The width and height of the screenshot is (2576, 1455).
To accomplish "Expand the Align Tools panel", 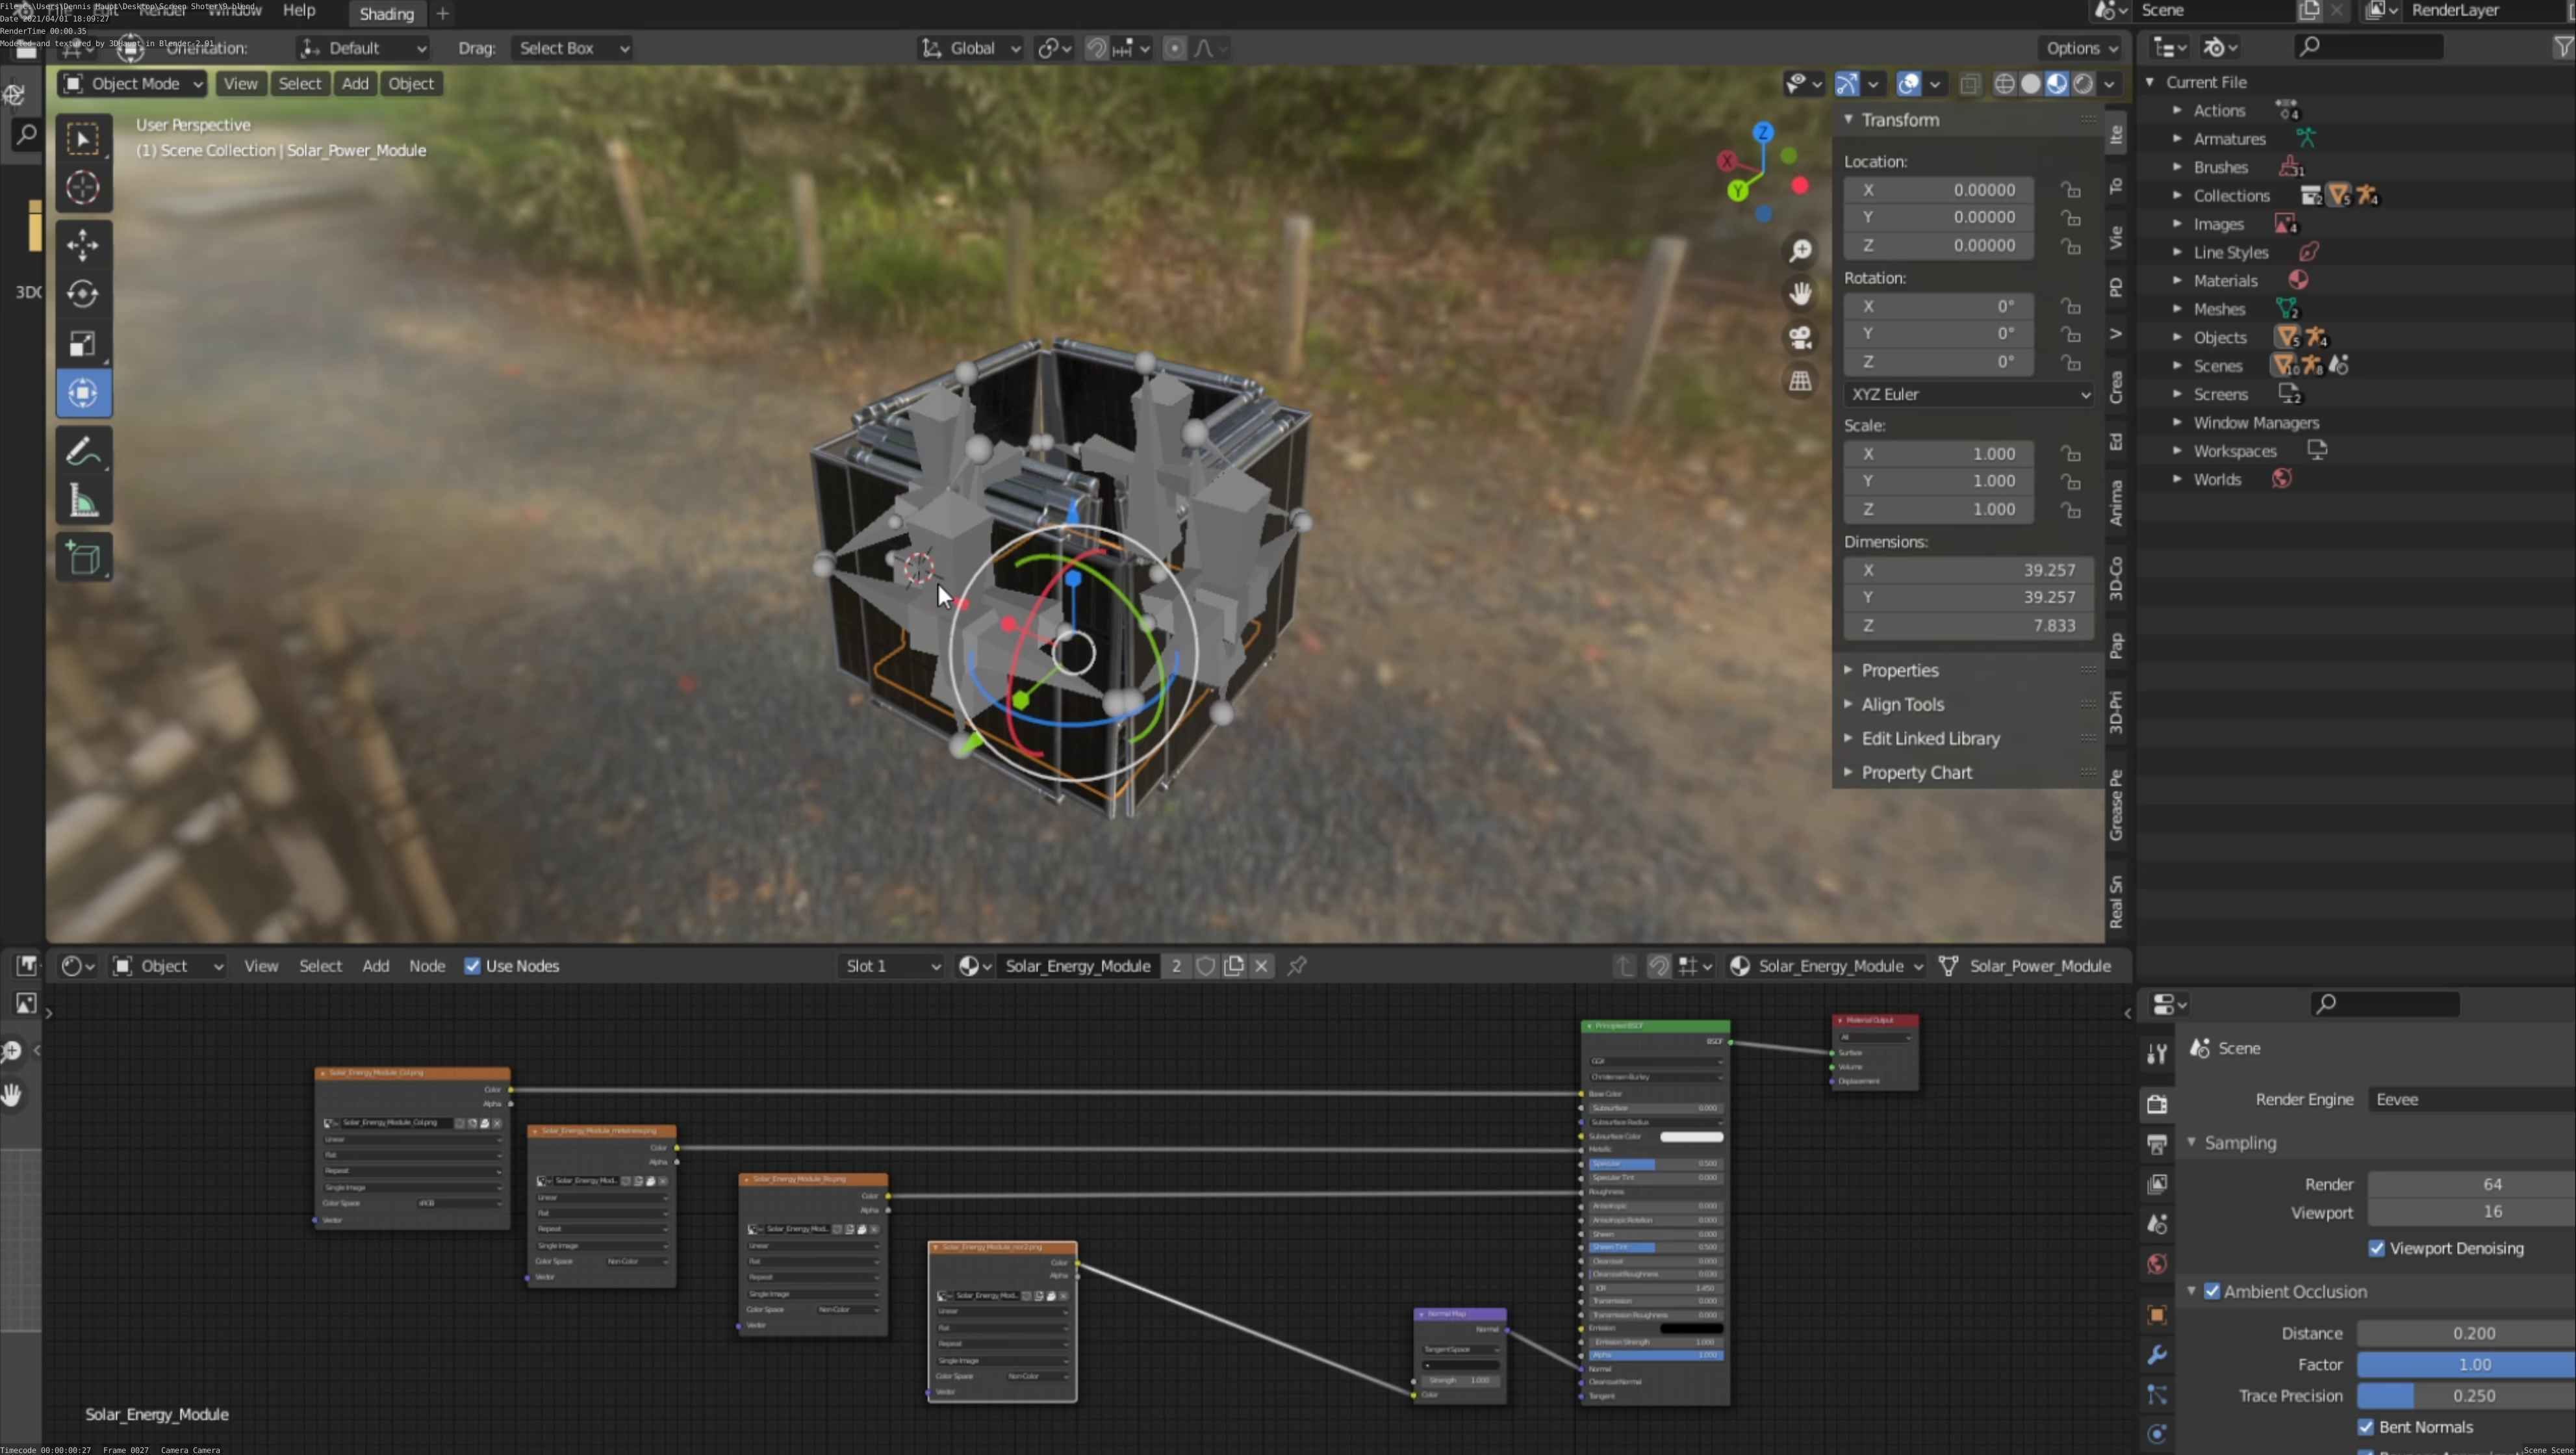I will pyautogui.click(x=1902, y=704).
